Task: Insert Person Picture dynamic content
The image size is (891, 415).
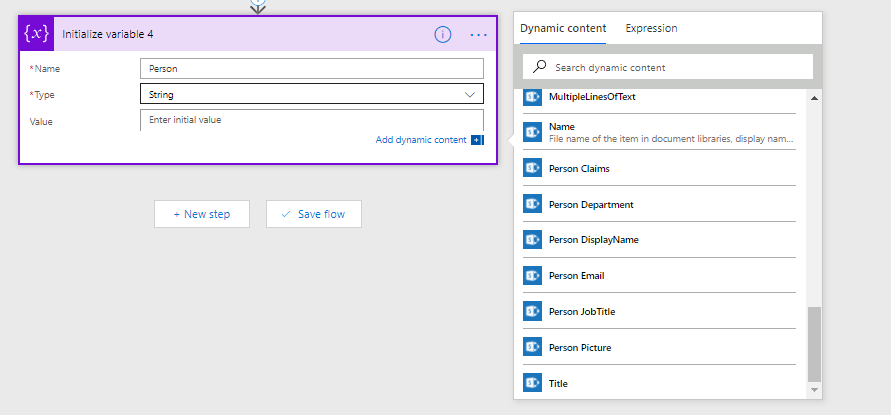Action: pos(660,347)
